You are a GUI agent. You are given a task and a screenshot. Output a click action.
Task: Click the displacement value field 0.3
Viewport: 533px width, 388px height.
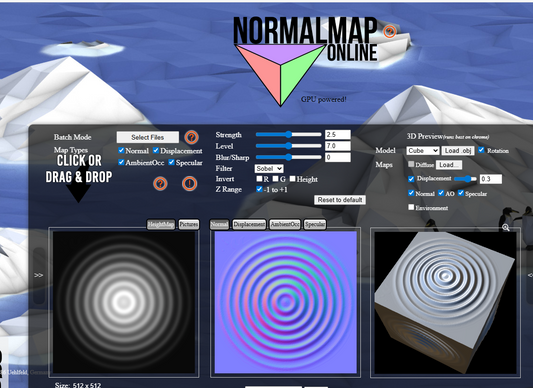click(x=491, y=179)
